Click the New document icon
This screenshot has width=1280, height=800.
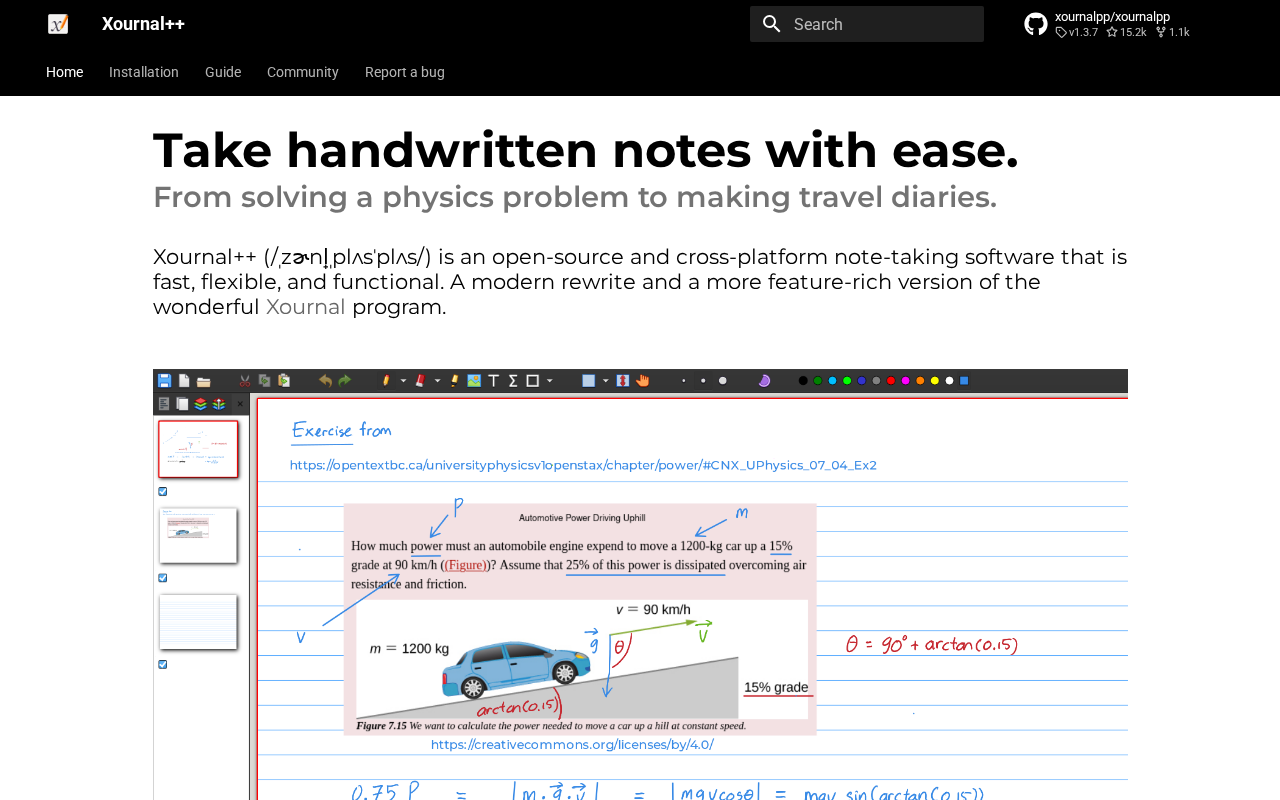click(x=184, y=381)
